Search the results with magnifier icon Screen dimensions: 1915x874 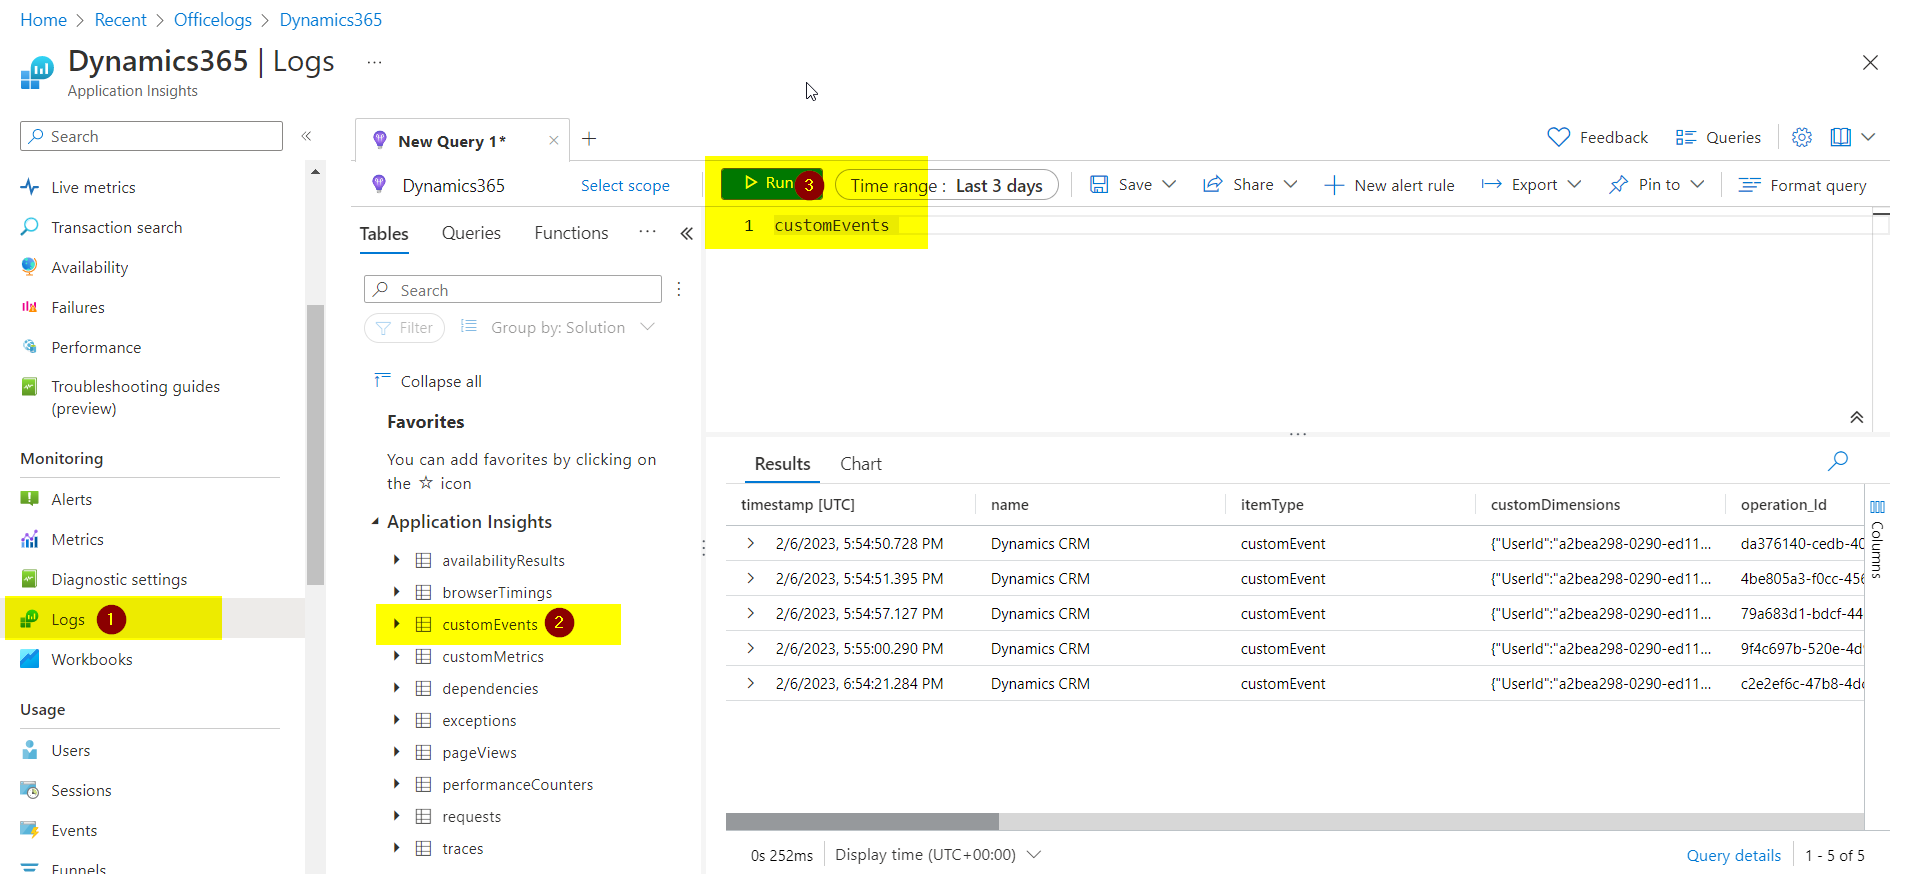1838,461
